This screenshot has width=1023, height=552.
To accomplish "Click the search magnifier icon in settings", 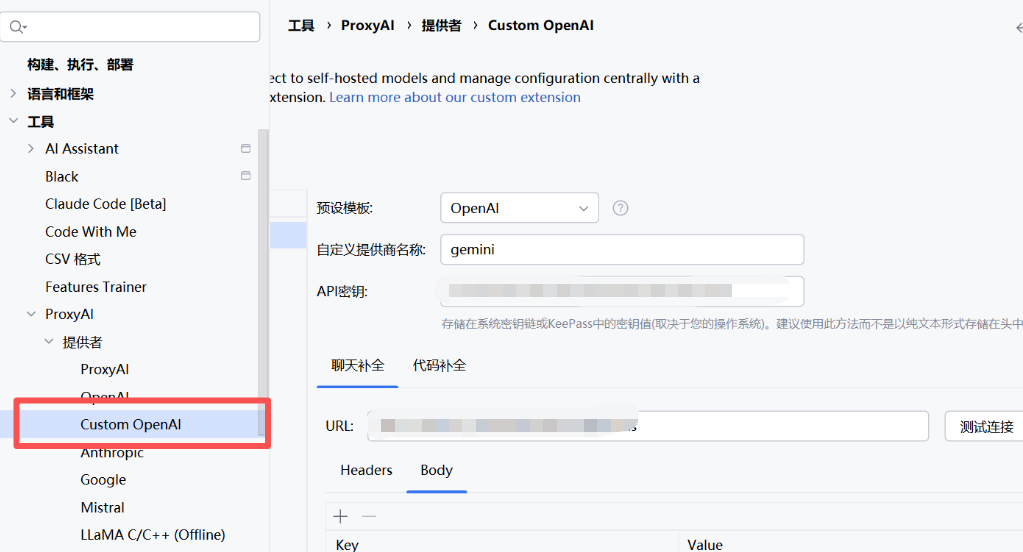I will (x=16, y=27).
